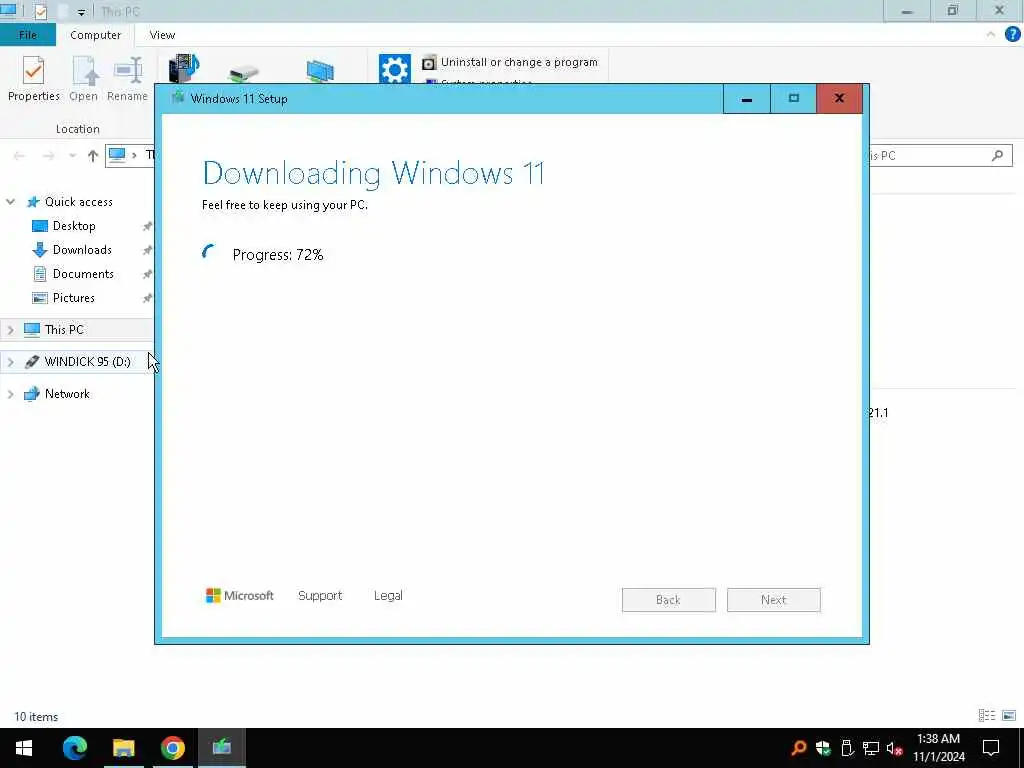Click the orange magnifier tray icon
The height and width of the screenshot is (768, 1024).
pyautogui.click(x=799, y=748)
